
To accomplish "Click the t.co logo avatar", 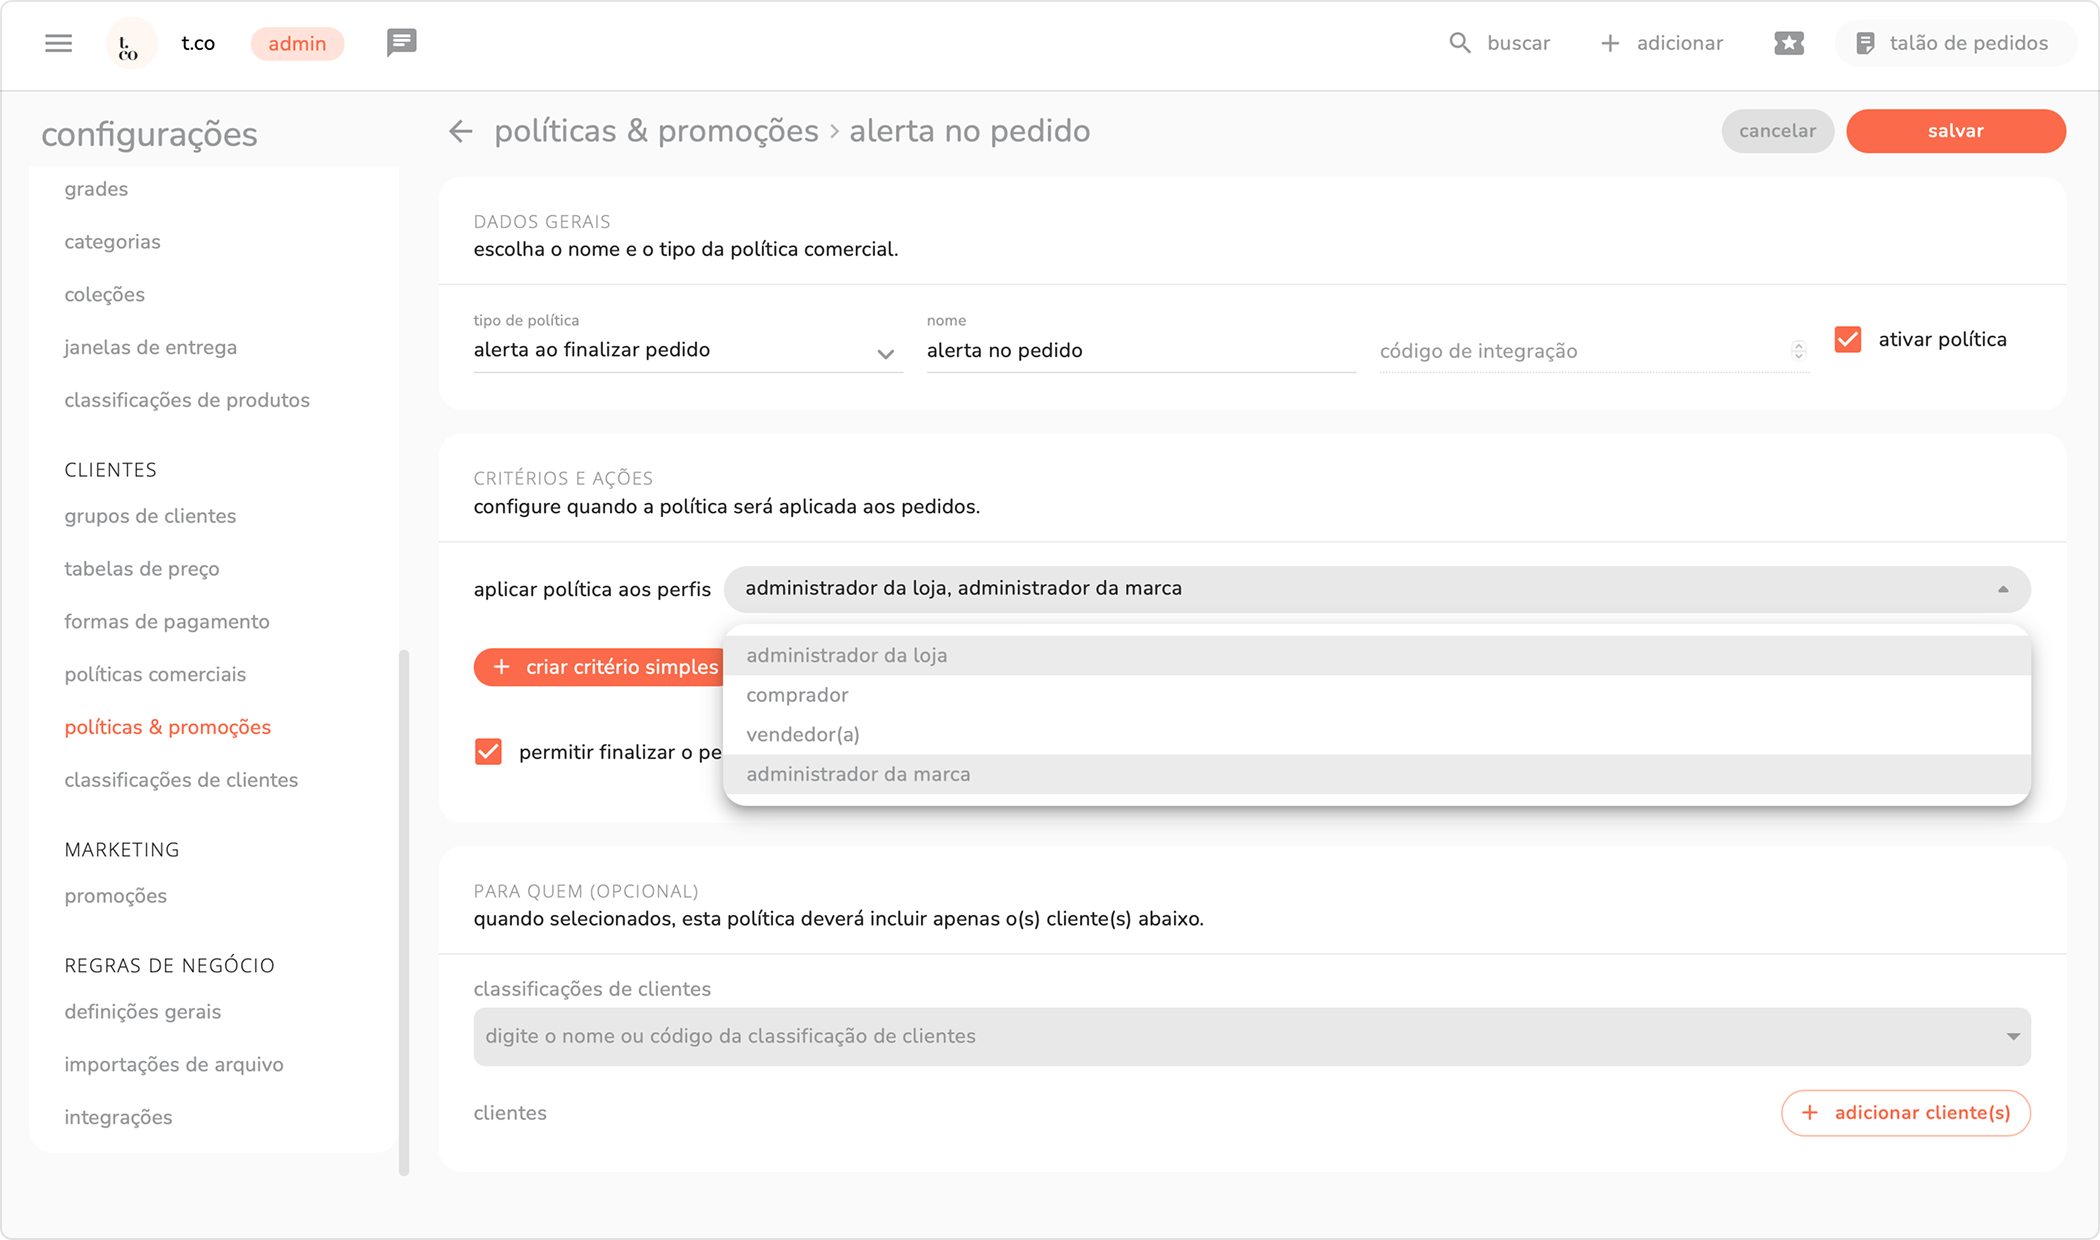I will tap(130, 44).
